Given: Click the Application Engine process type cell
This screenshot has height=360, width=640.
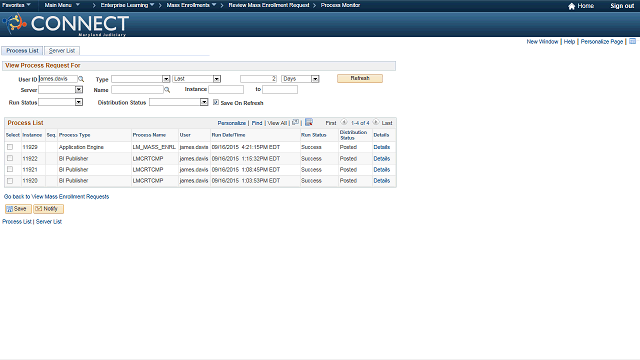Looking at the screenshot, I should [81, 147].
